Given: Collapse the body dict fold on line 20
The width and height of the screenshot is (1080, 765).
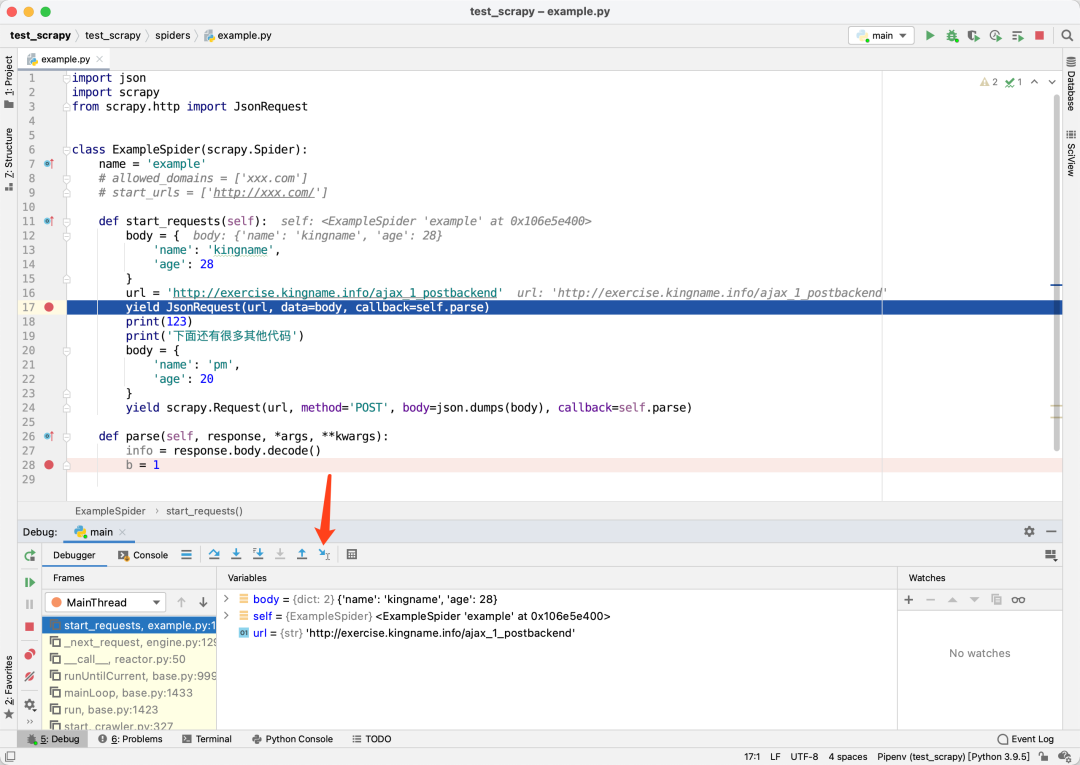Looking at the screenshot, I should pos(67,350).
